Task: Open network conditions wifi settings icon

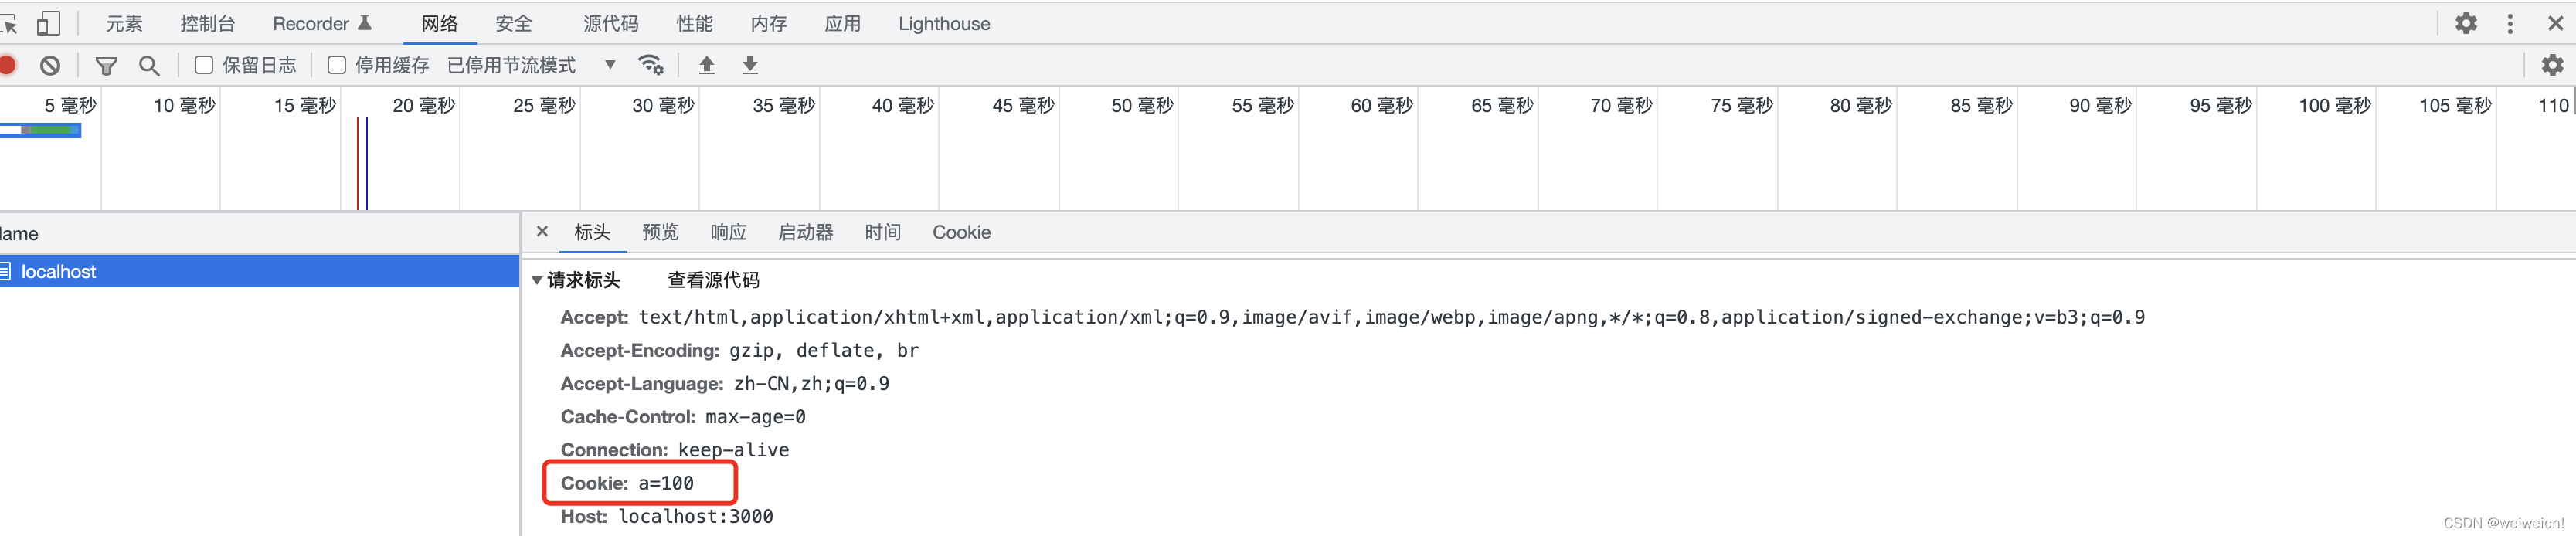Action: click(x=651, y=66)
